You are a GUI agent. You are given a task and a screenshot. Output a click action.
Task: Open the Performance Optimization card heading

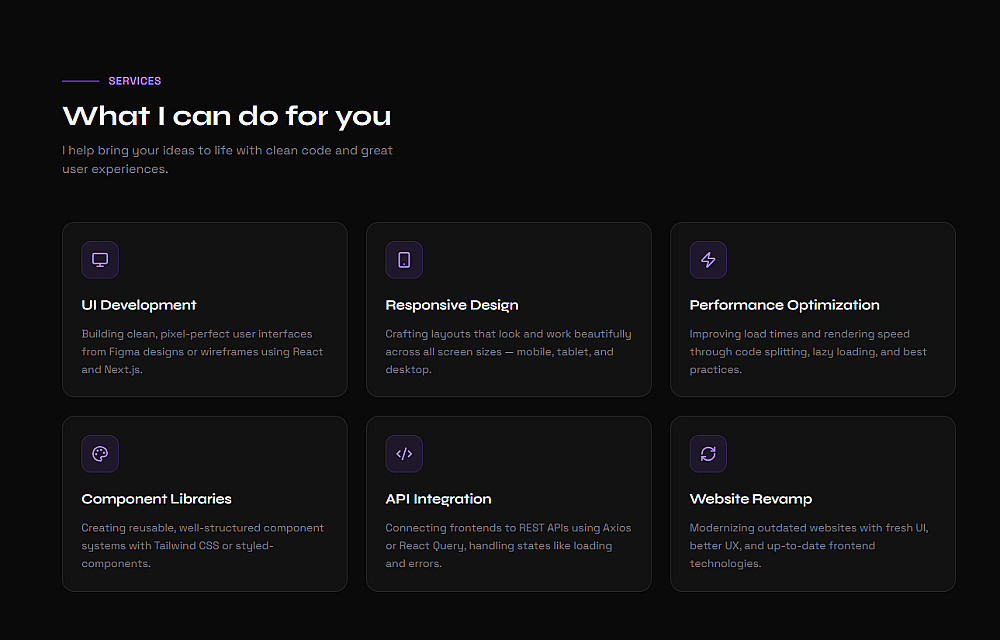click(785, 305)
